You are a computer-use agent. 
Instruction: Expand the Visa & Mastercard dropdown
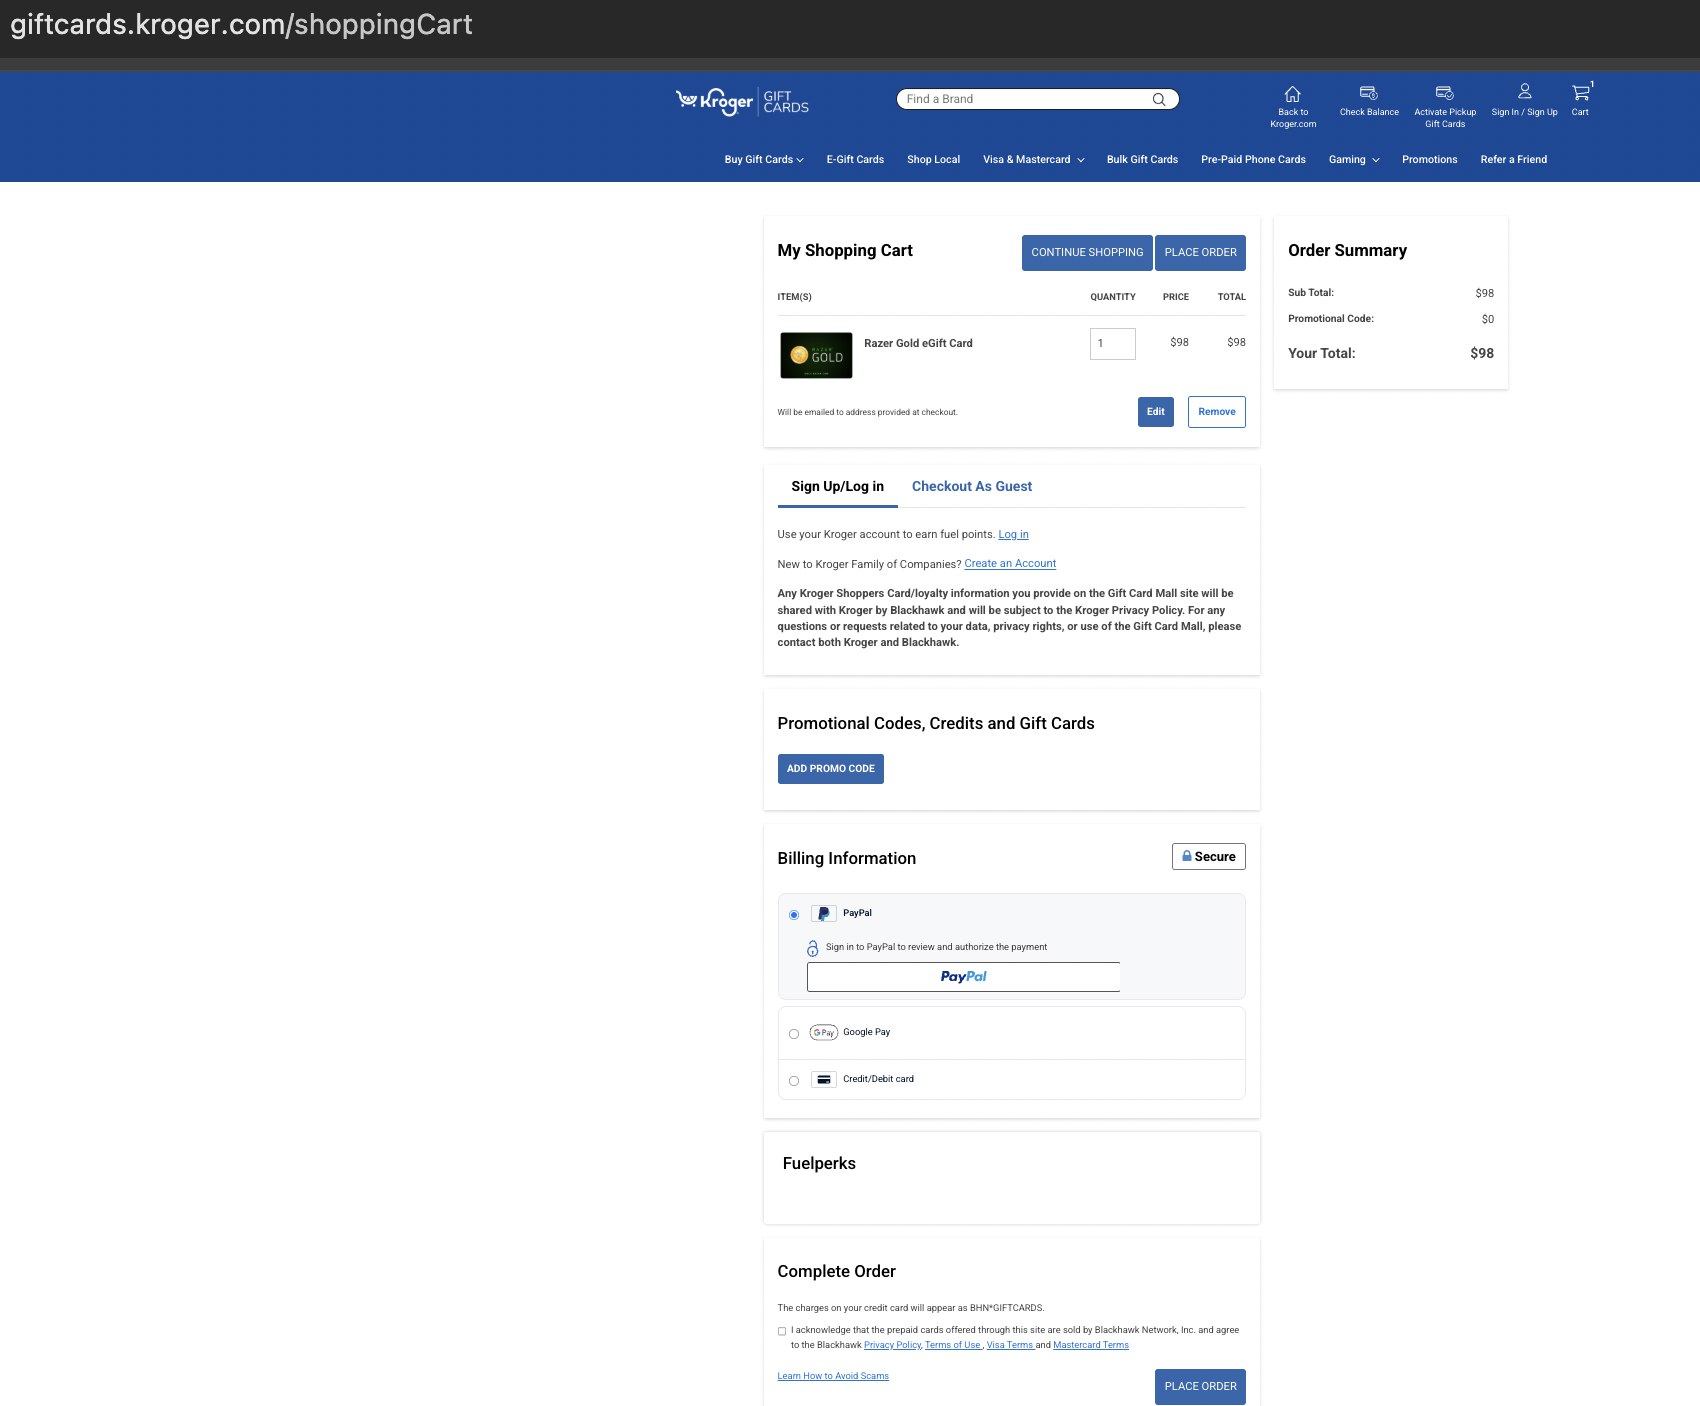click(x=1033, y=160)
